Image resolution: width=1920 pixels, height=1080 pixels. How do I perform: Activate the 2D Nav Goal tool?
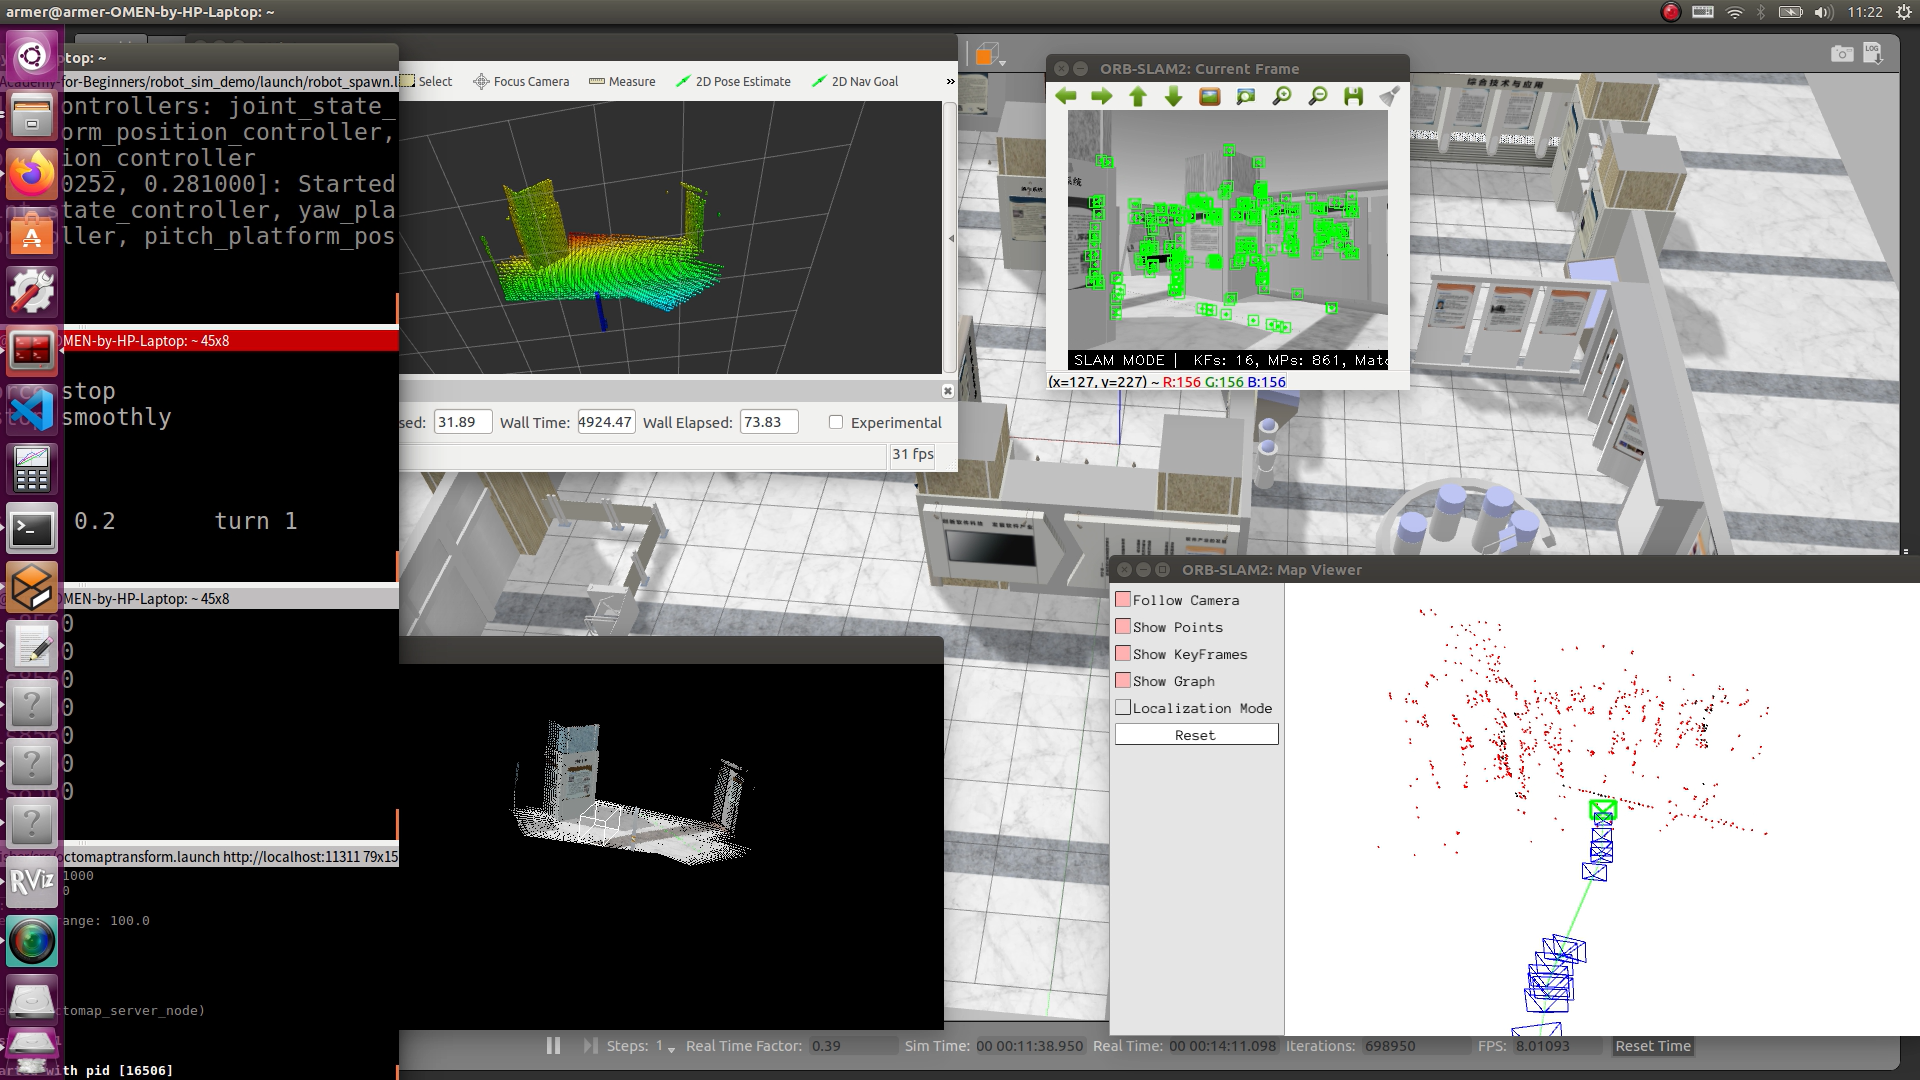(x=855, y=82)
